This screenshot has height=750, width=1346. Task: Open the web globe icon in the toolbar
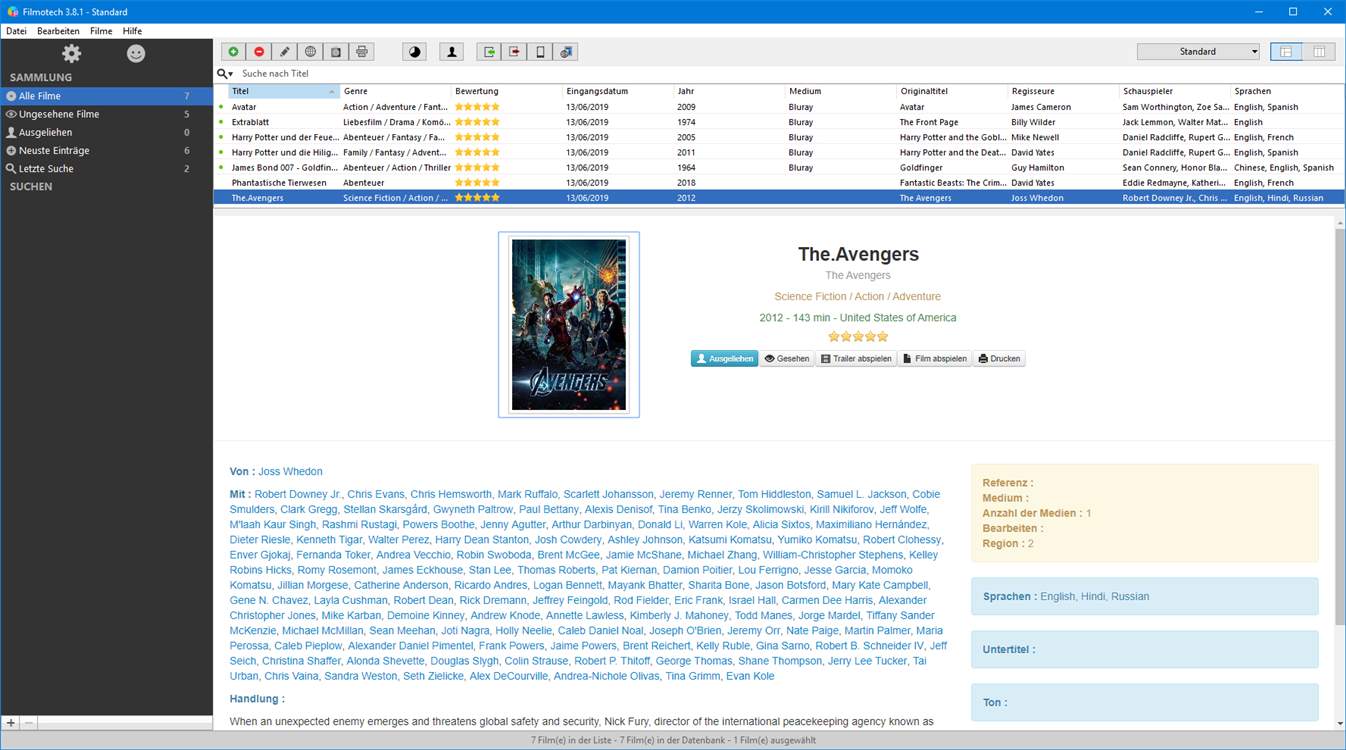[311, 52]
